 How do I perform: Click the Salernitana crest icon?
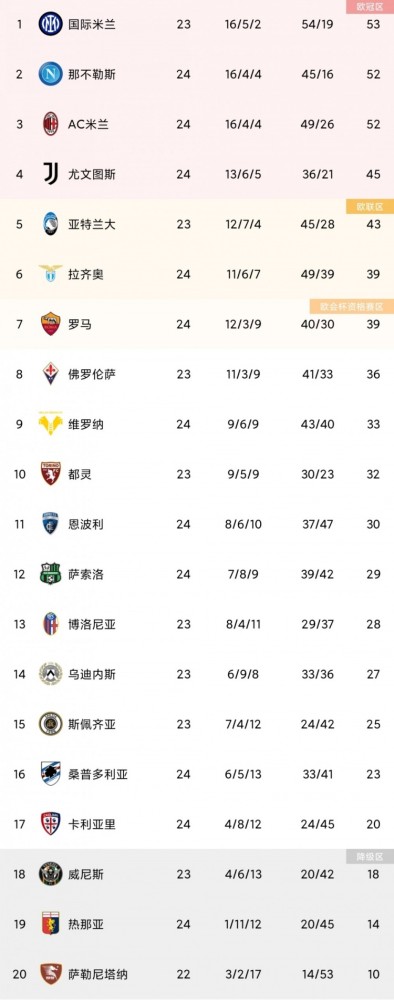coord(50,974)
